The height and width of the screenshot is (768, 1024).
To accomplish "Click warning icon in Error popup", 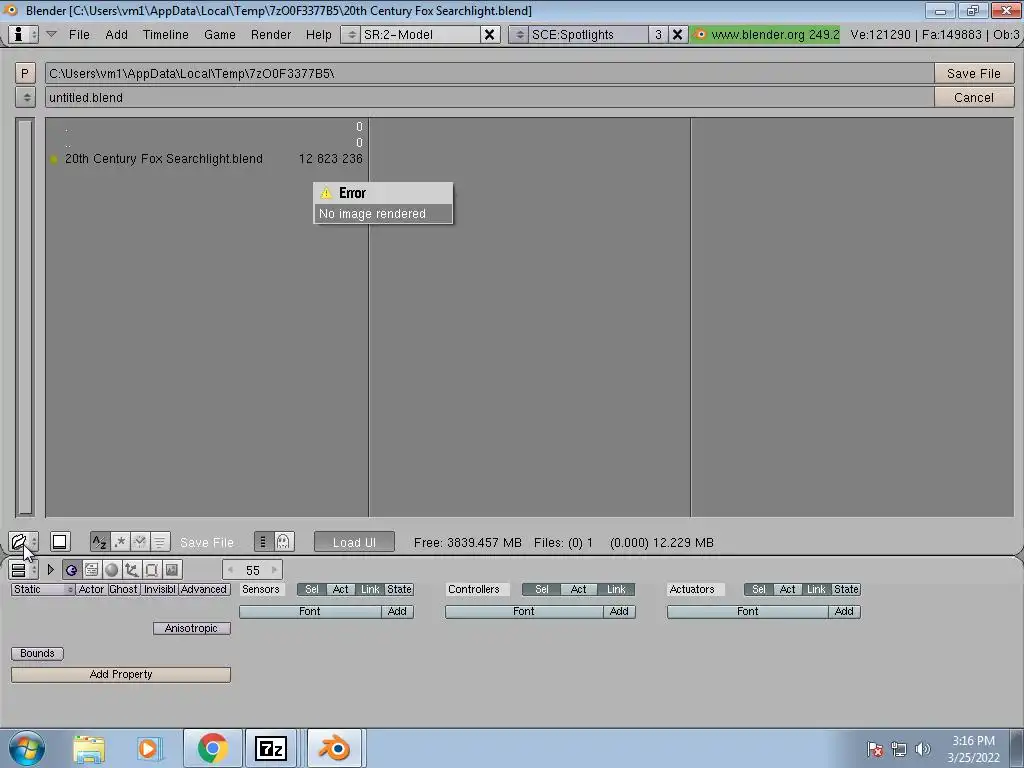I will coord(326,193).
